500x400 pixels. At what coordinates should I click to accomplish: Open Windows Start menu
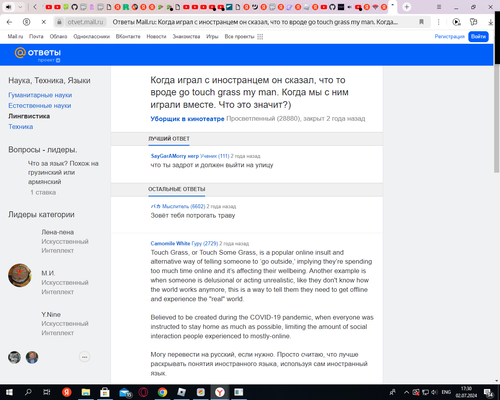pos(9,392)
